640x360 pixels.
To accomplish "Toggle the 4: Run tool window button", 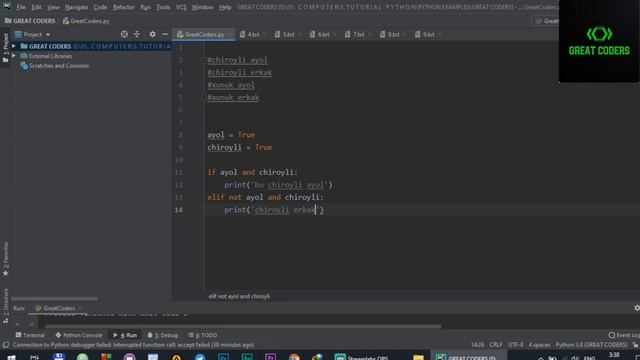I will 125,335.
